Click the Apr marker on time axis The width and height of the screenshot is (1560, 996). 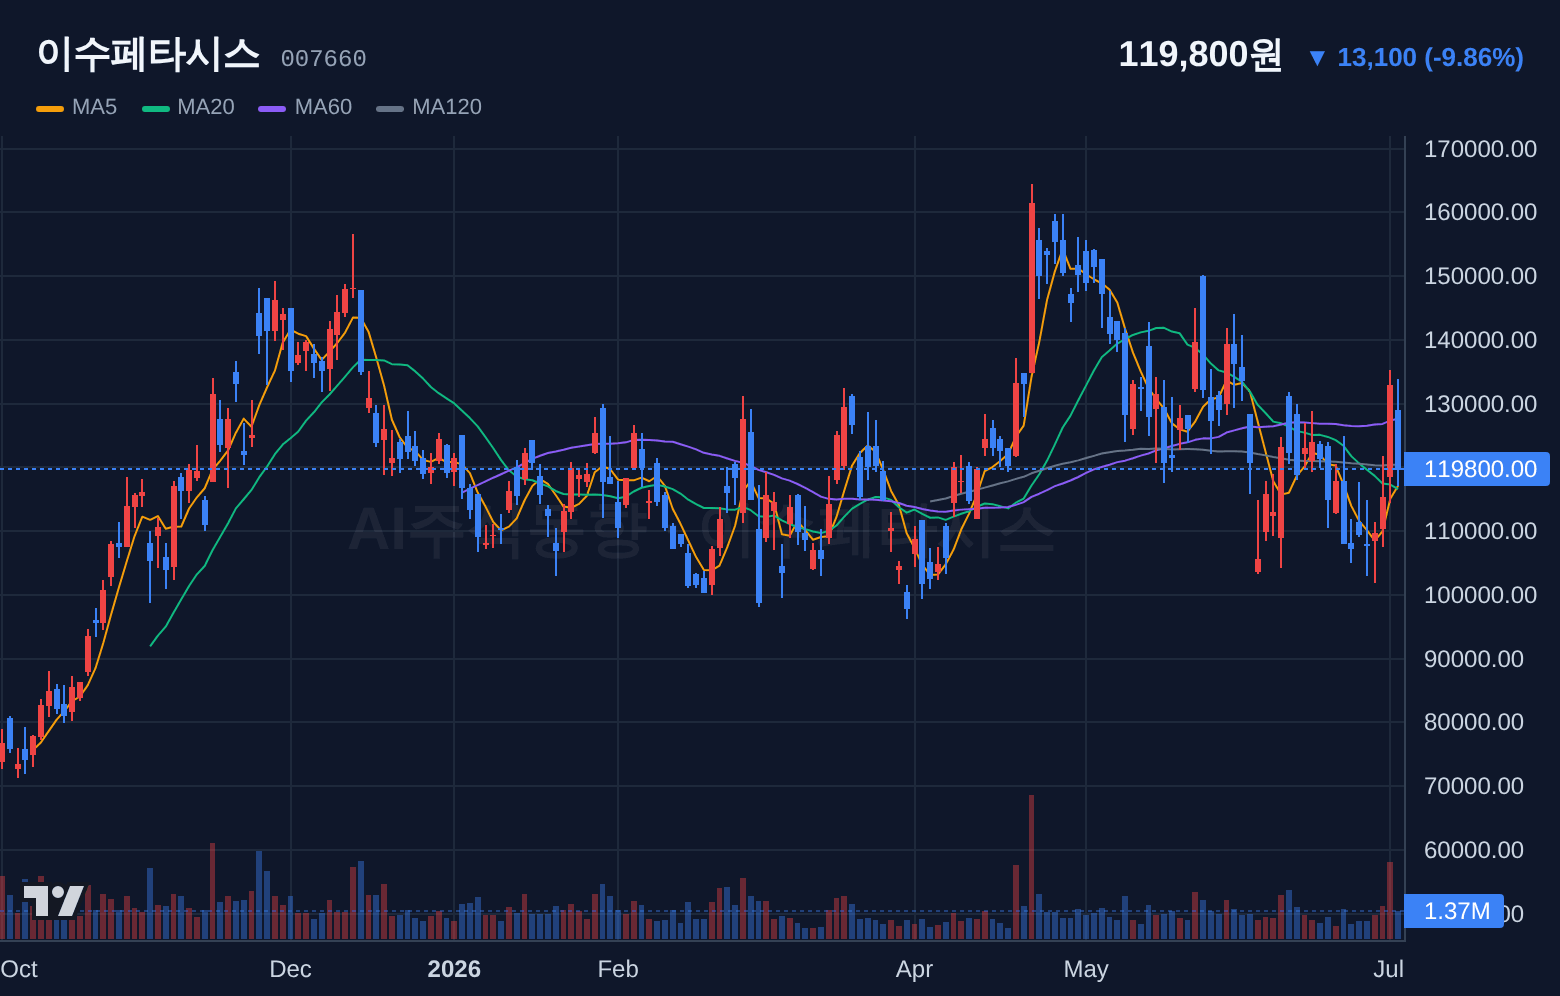pyautogui.click(x=914, y=969)
